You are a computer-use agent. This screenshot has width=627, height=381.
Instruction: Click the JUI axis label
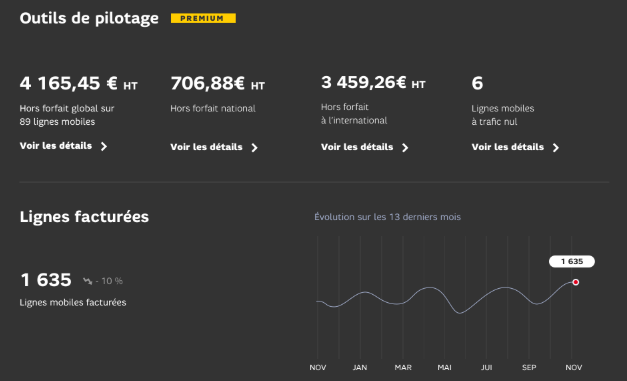coord(487,367)
